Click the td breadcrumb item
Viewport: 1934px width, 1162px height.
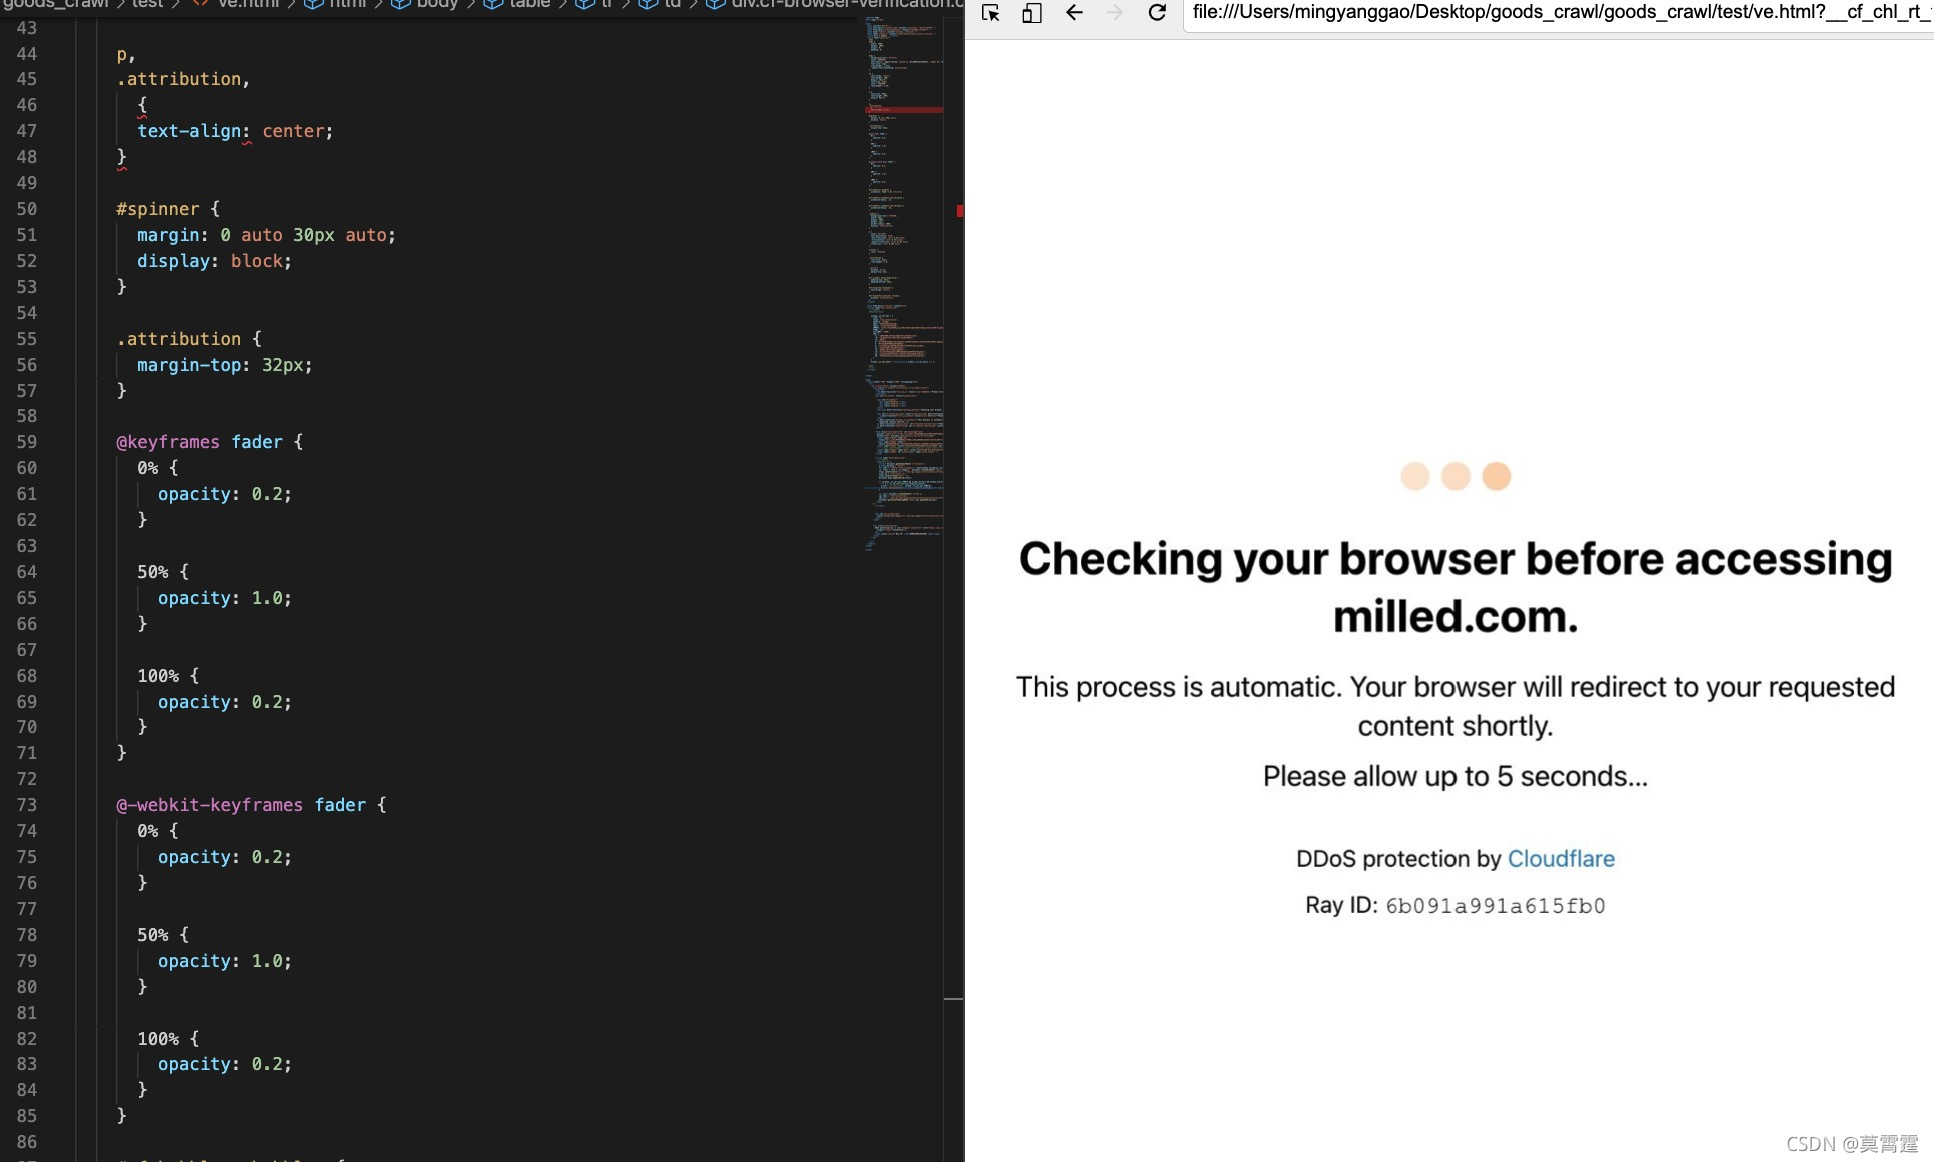(672, 4)
